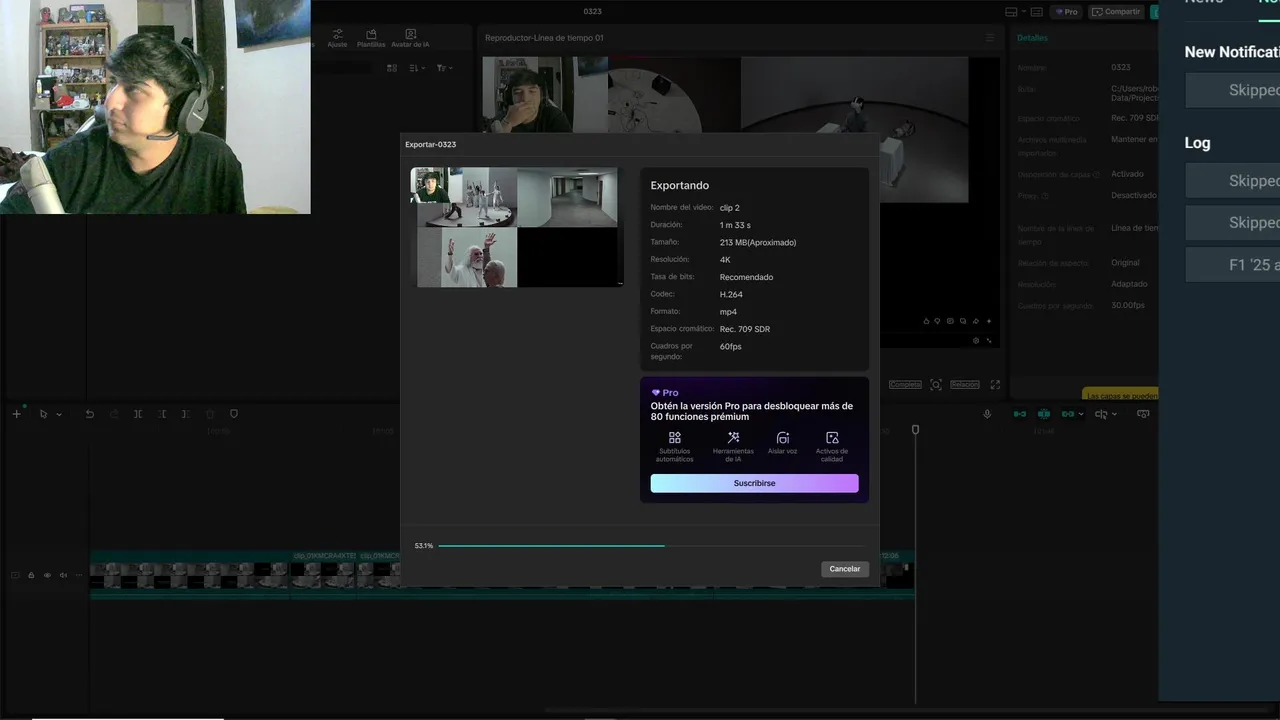Select the clip_01KMCRA4XTE clip on the timeline
1280x720 pixels.
pyautogui.click(x=323, y=574)
